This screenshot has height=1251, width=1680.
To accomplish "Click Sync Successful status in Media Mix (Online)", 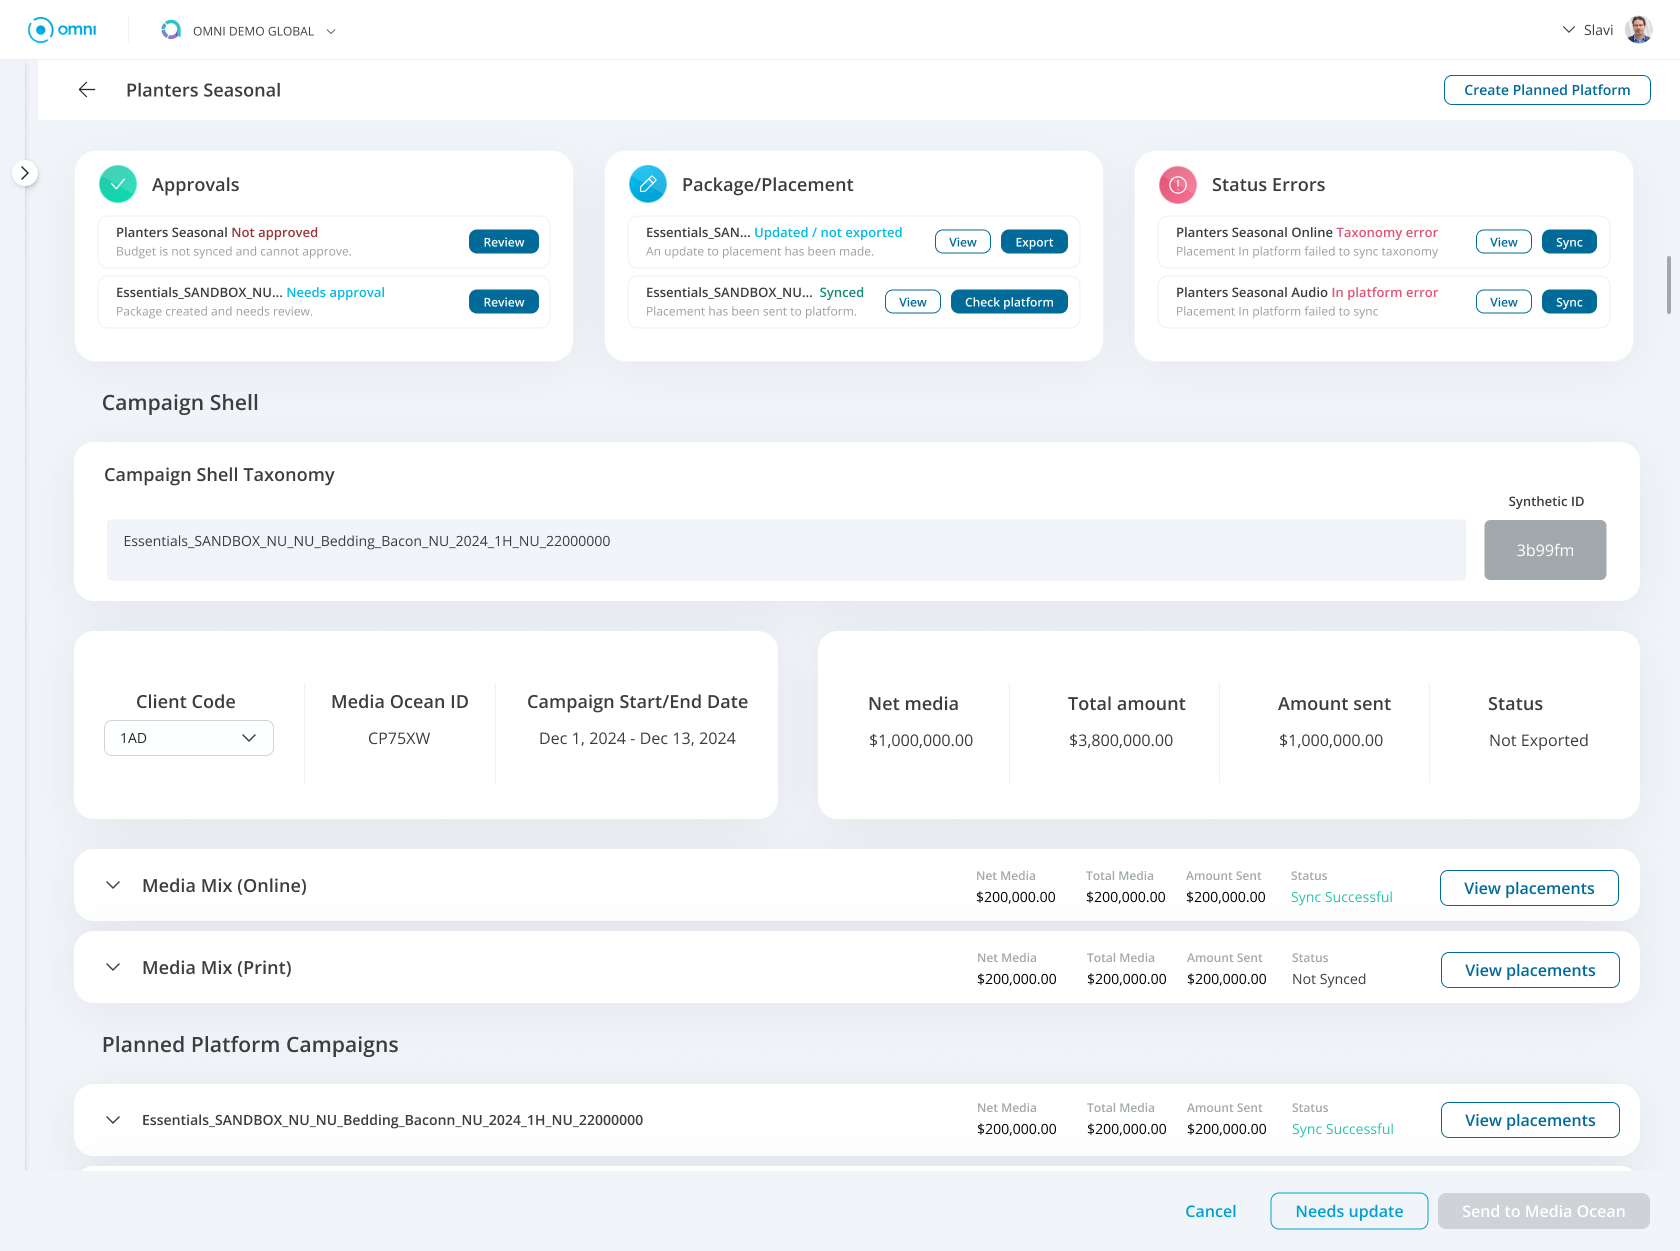I will coord(1341,897).
